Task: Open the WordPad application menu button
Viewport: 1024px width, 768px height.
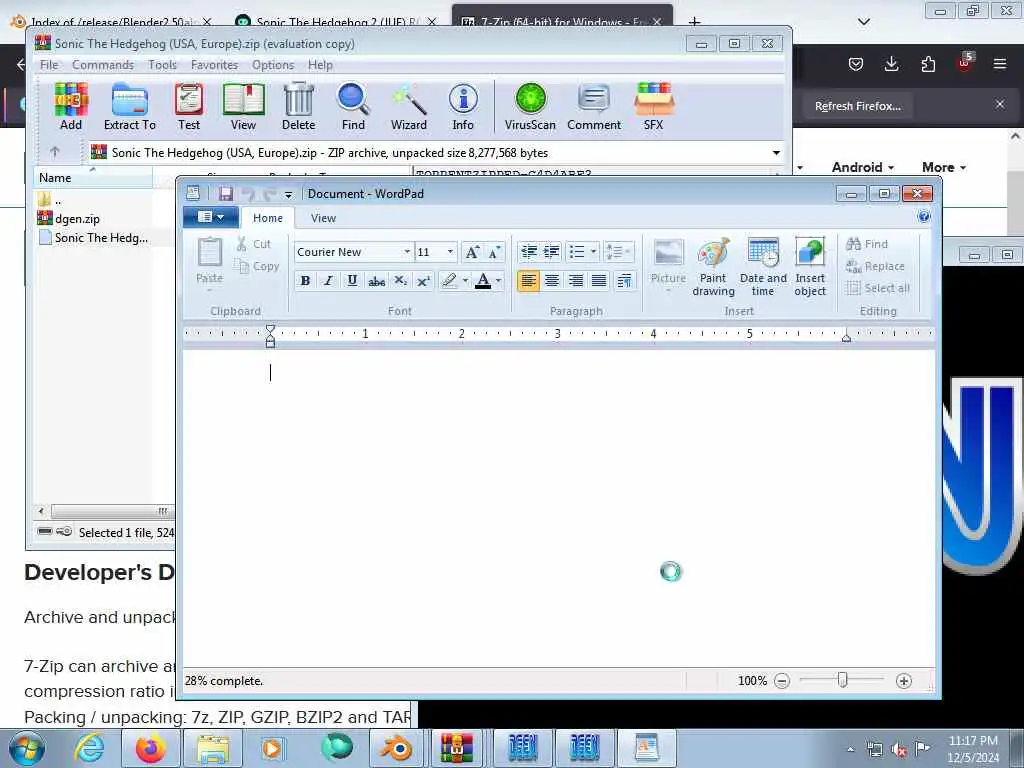Action: click(210, 217)
